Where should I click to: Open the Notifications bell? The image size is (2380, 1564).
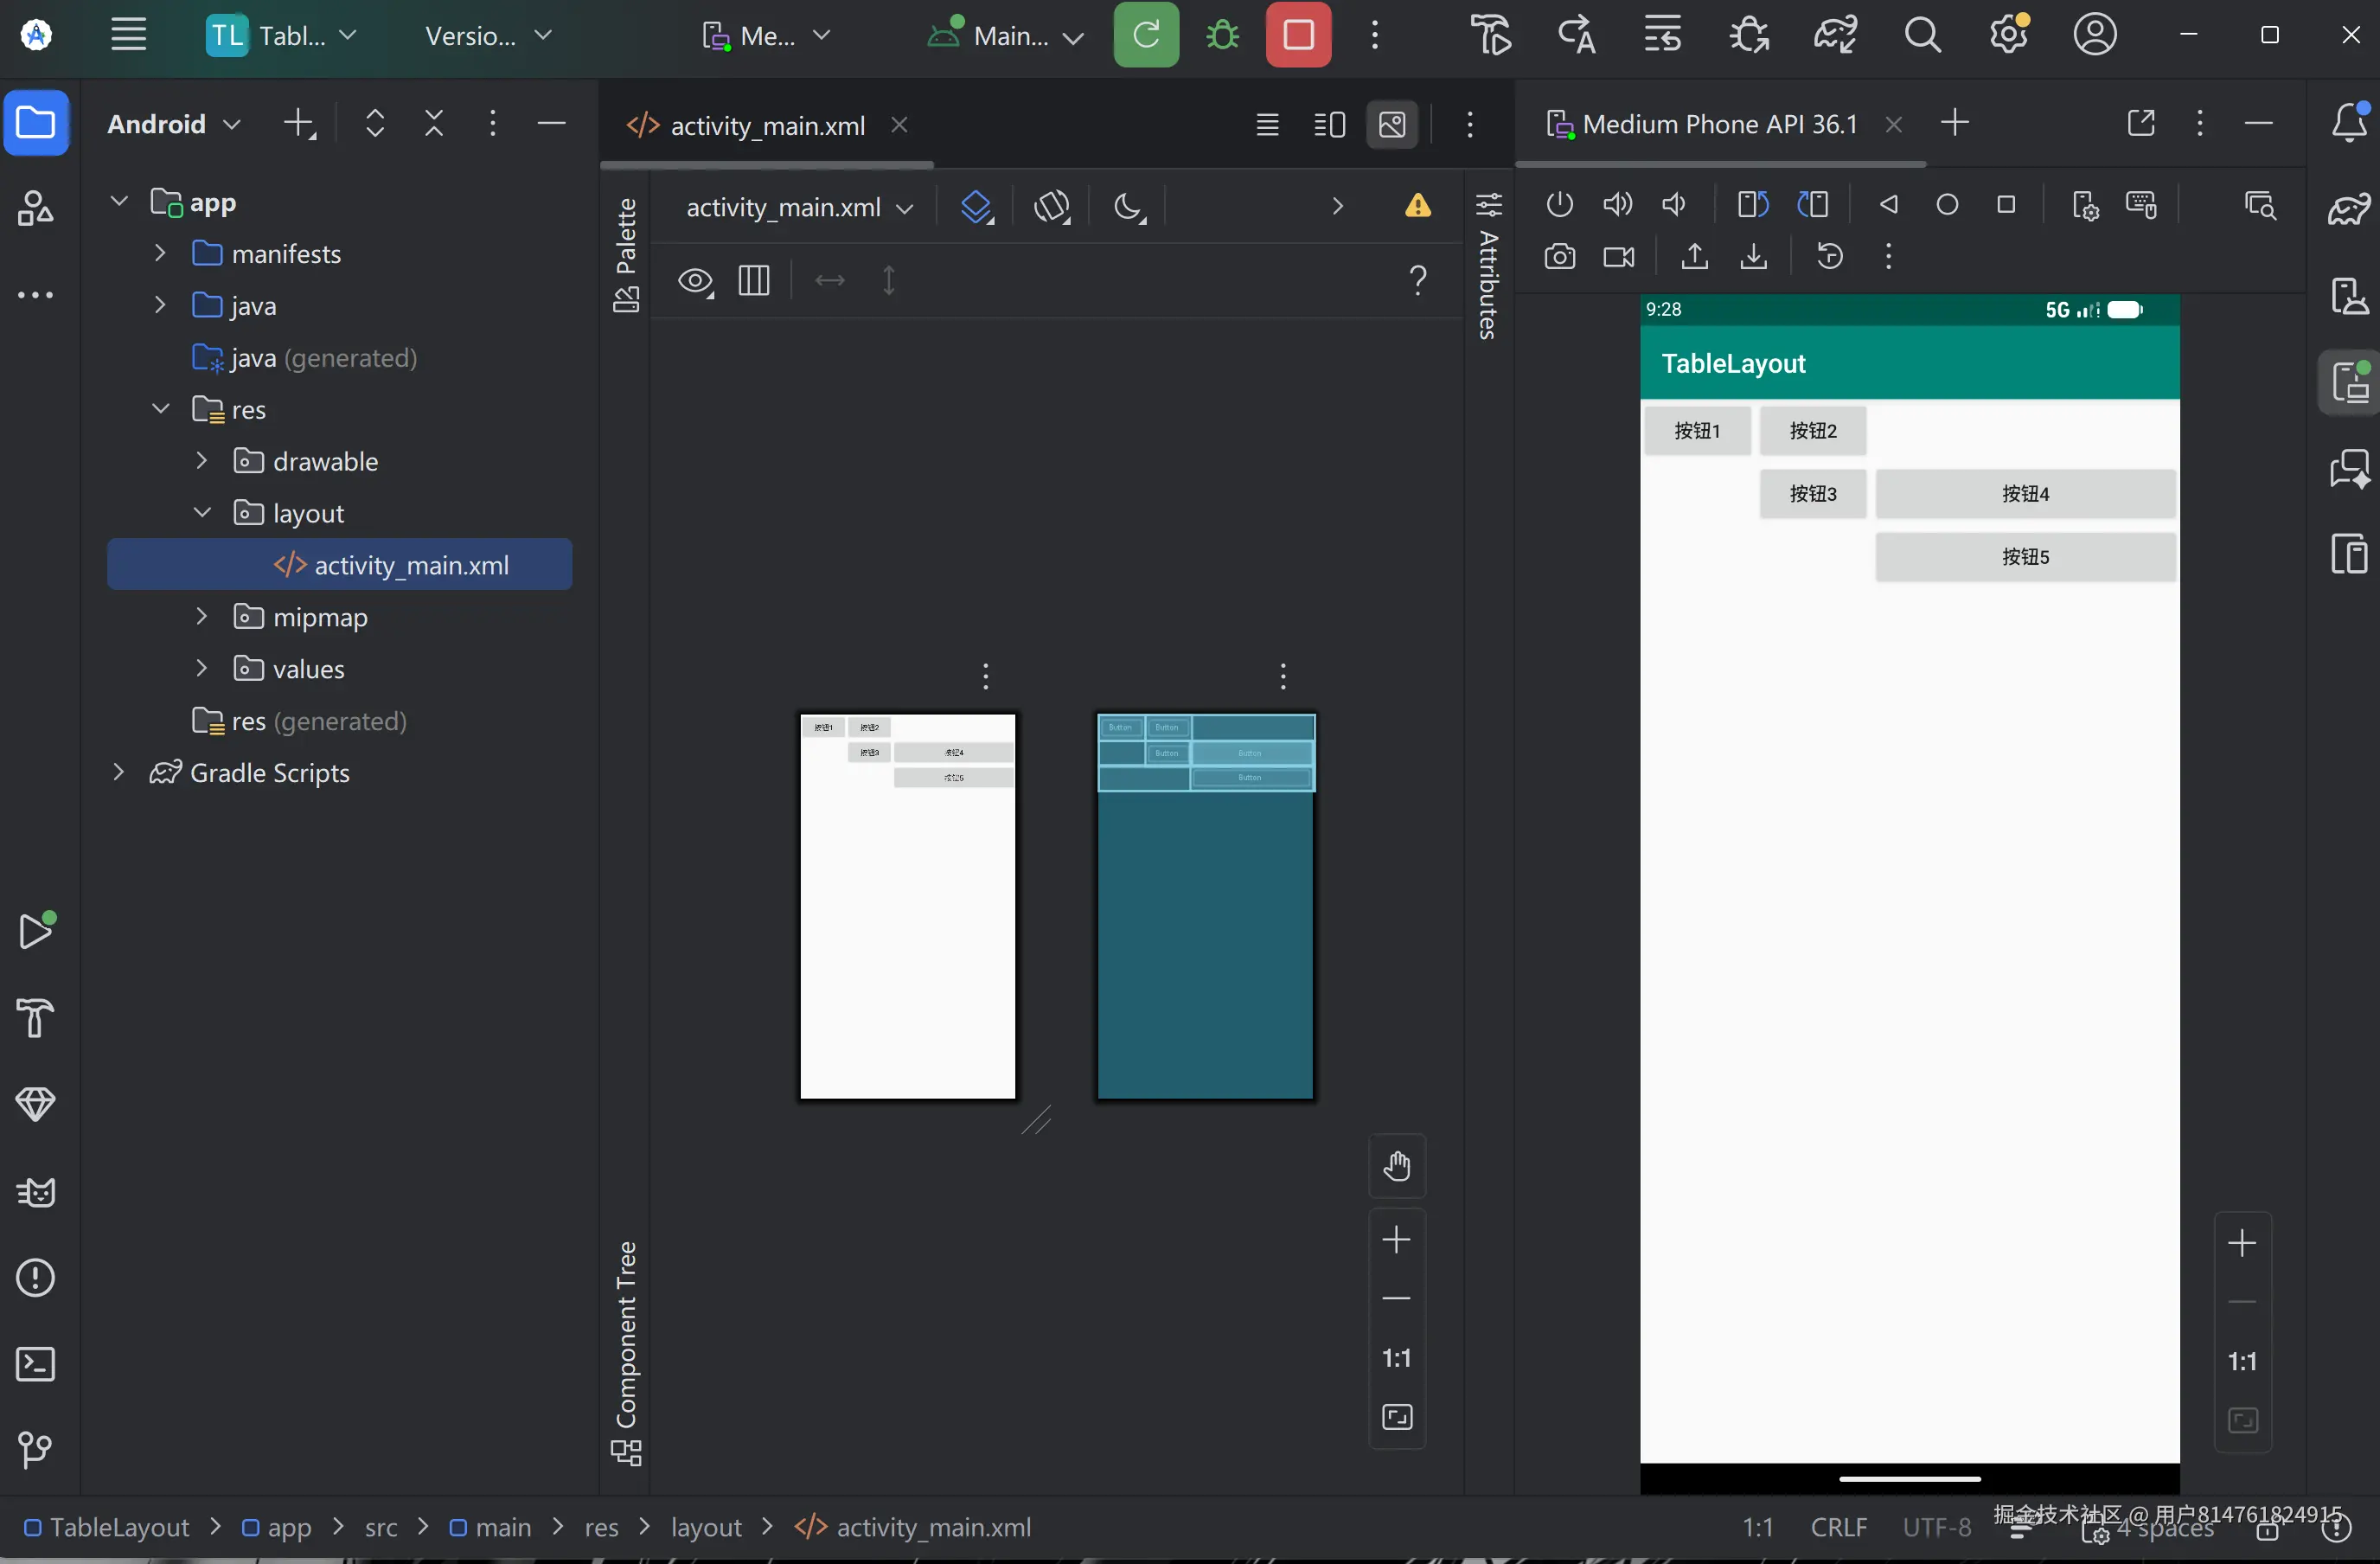2349,123
